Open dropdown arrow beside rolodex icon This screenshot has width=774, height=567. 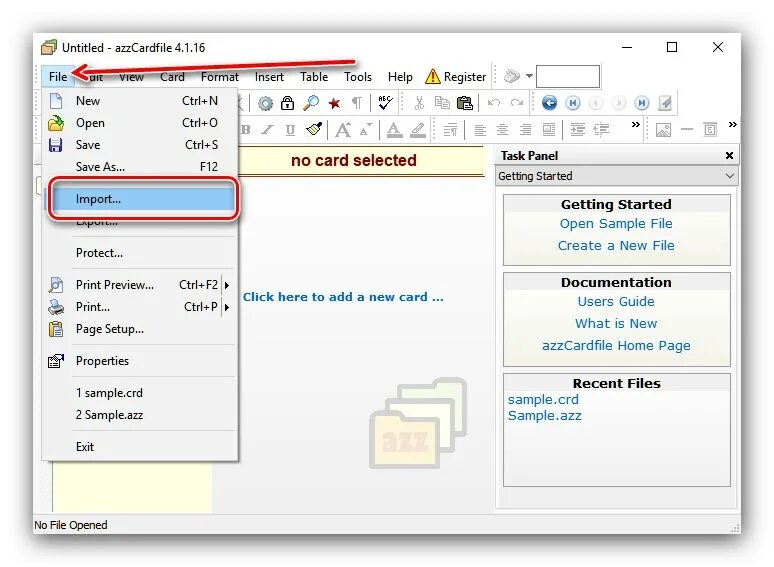(529, 76)
